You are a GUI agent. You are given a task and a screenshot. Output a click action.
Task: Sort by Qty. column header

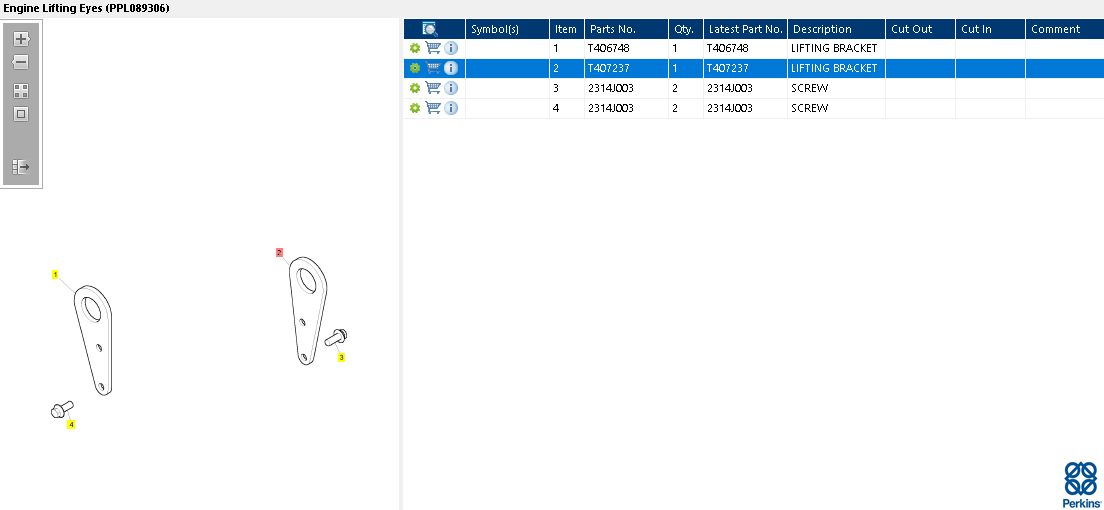coord(684,29)
